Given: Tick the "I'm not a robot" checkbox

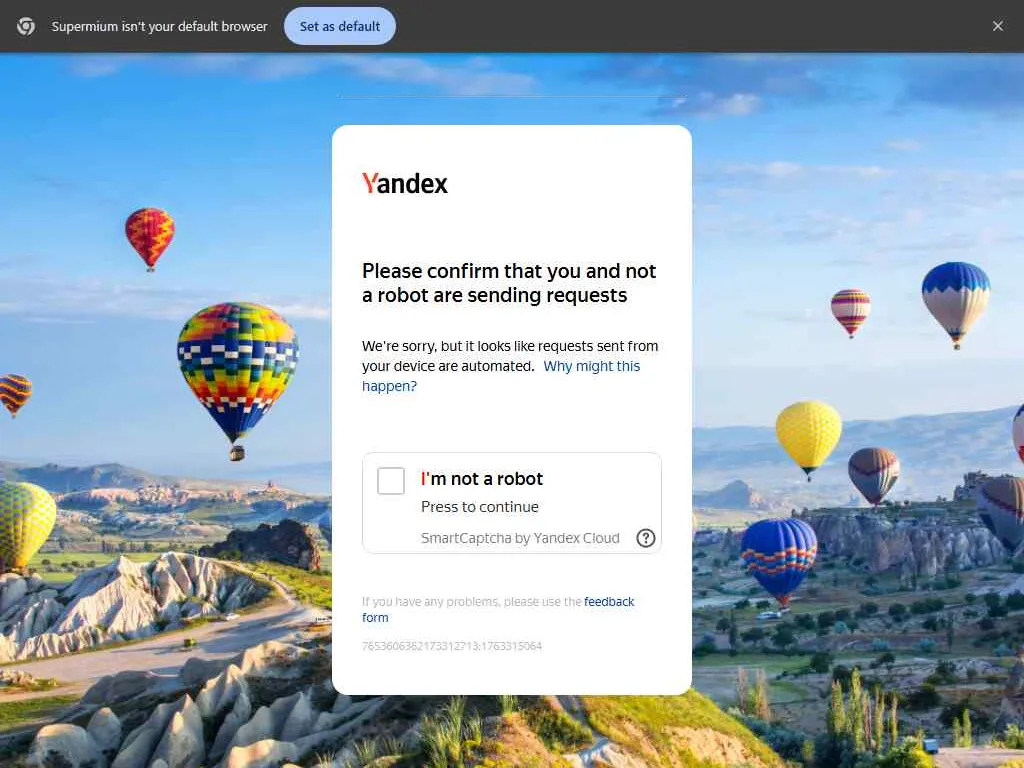Looking at the screenshot, I should tap(391, 481).
